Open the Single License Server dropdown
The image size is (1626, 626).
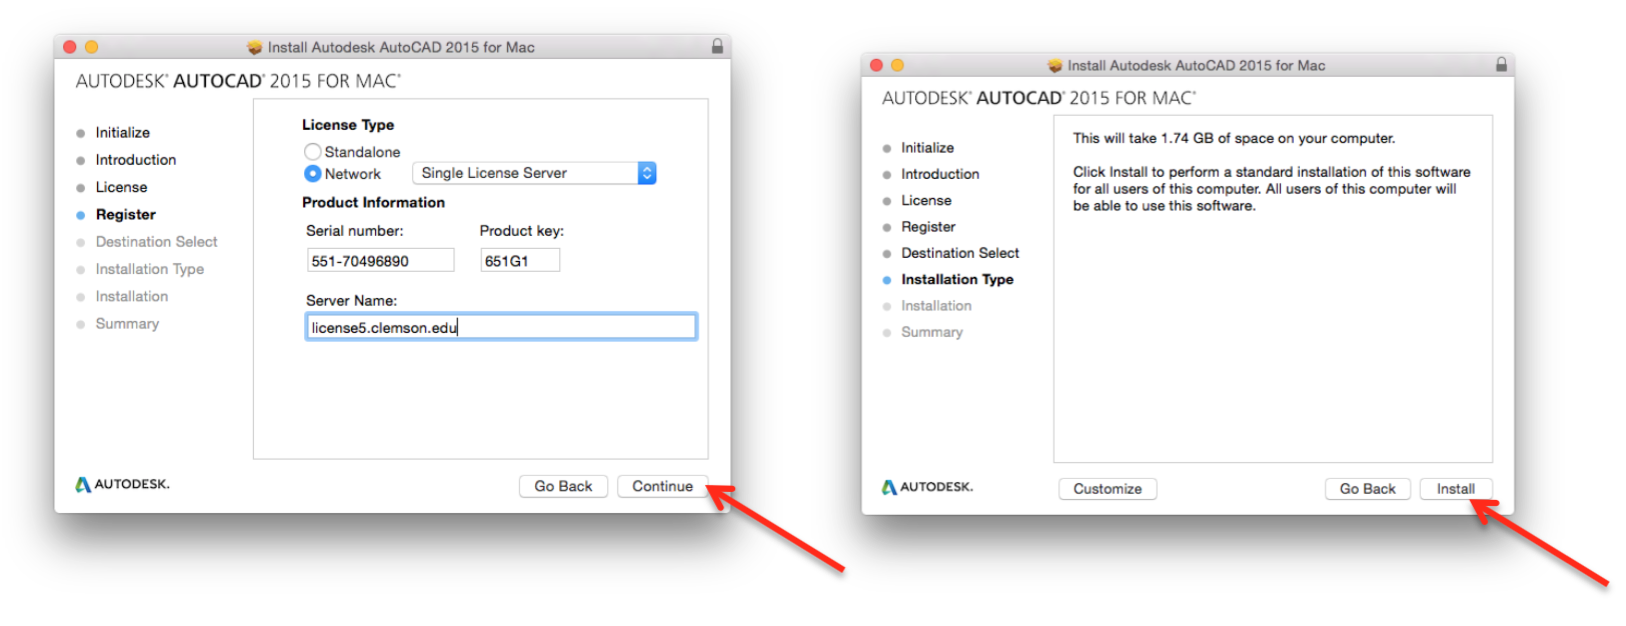[x=534, y=173]
